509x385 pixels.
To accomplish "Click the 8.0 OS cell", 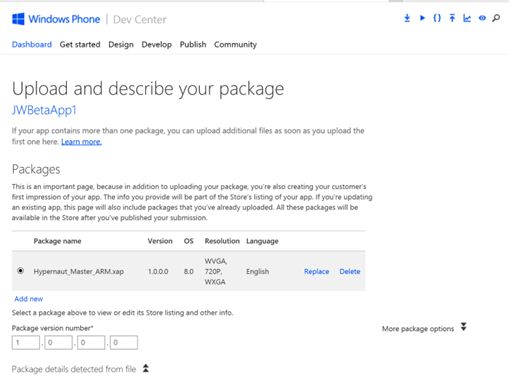I will 189,271.
